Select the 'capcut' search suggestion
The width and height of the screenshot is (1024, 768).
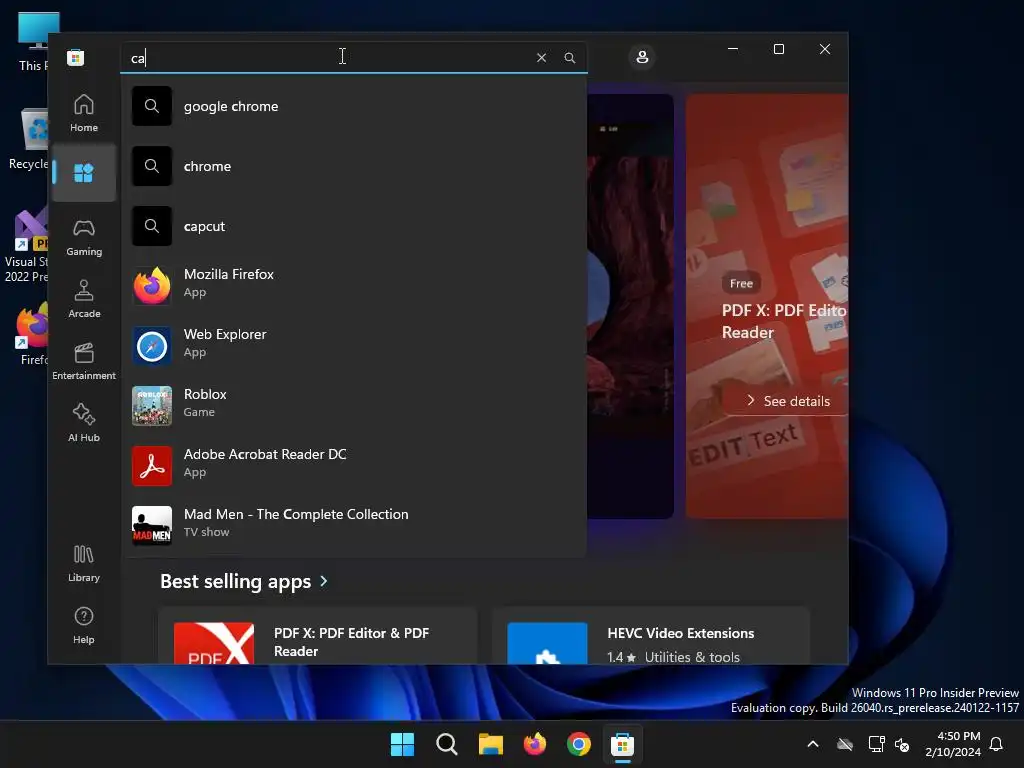coord(353,226)
